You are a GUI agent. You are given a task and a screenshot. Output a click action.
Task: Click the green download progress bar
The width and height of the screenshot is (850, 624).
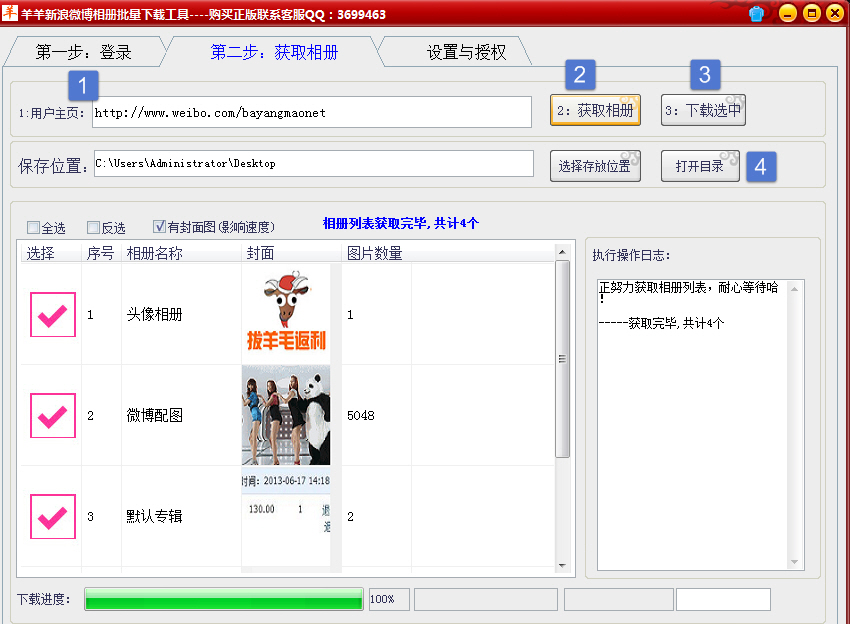(223, 599)
